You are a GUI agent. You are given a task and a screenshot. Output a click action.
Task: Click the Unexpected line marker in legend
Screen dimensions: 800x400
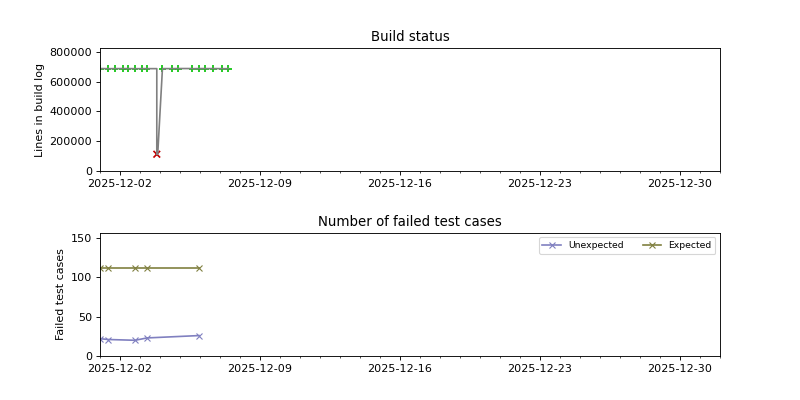click(x=552, y=245)
